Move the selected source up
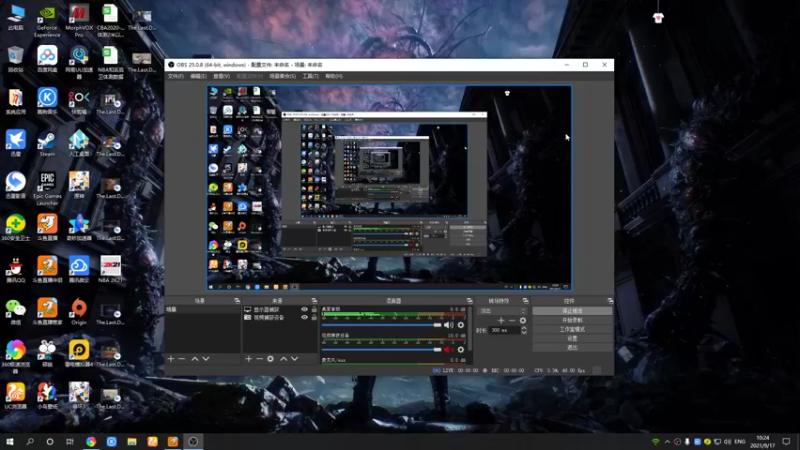The width and height of the screenshot is (800, 450). click(x=284, y=359)
